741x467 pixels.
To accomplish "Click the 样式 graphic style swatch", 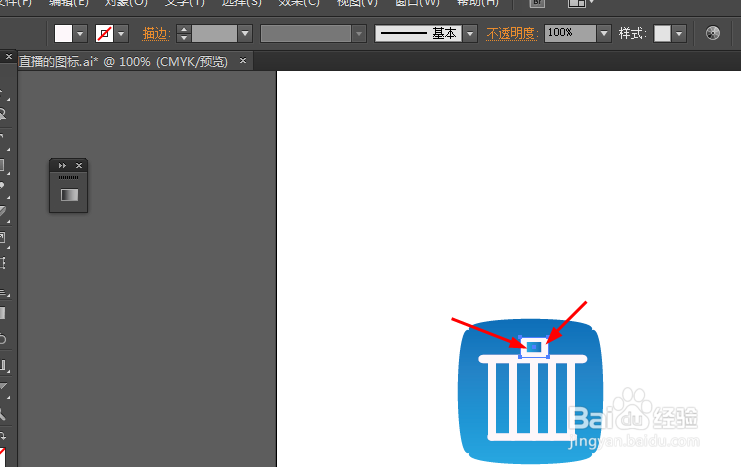I will pyautogui.click(x=662, y=34).
